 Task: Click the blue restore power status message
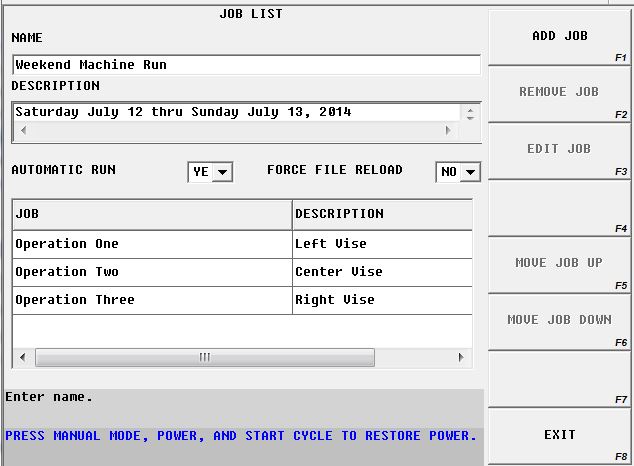point(241,436)
